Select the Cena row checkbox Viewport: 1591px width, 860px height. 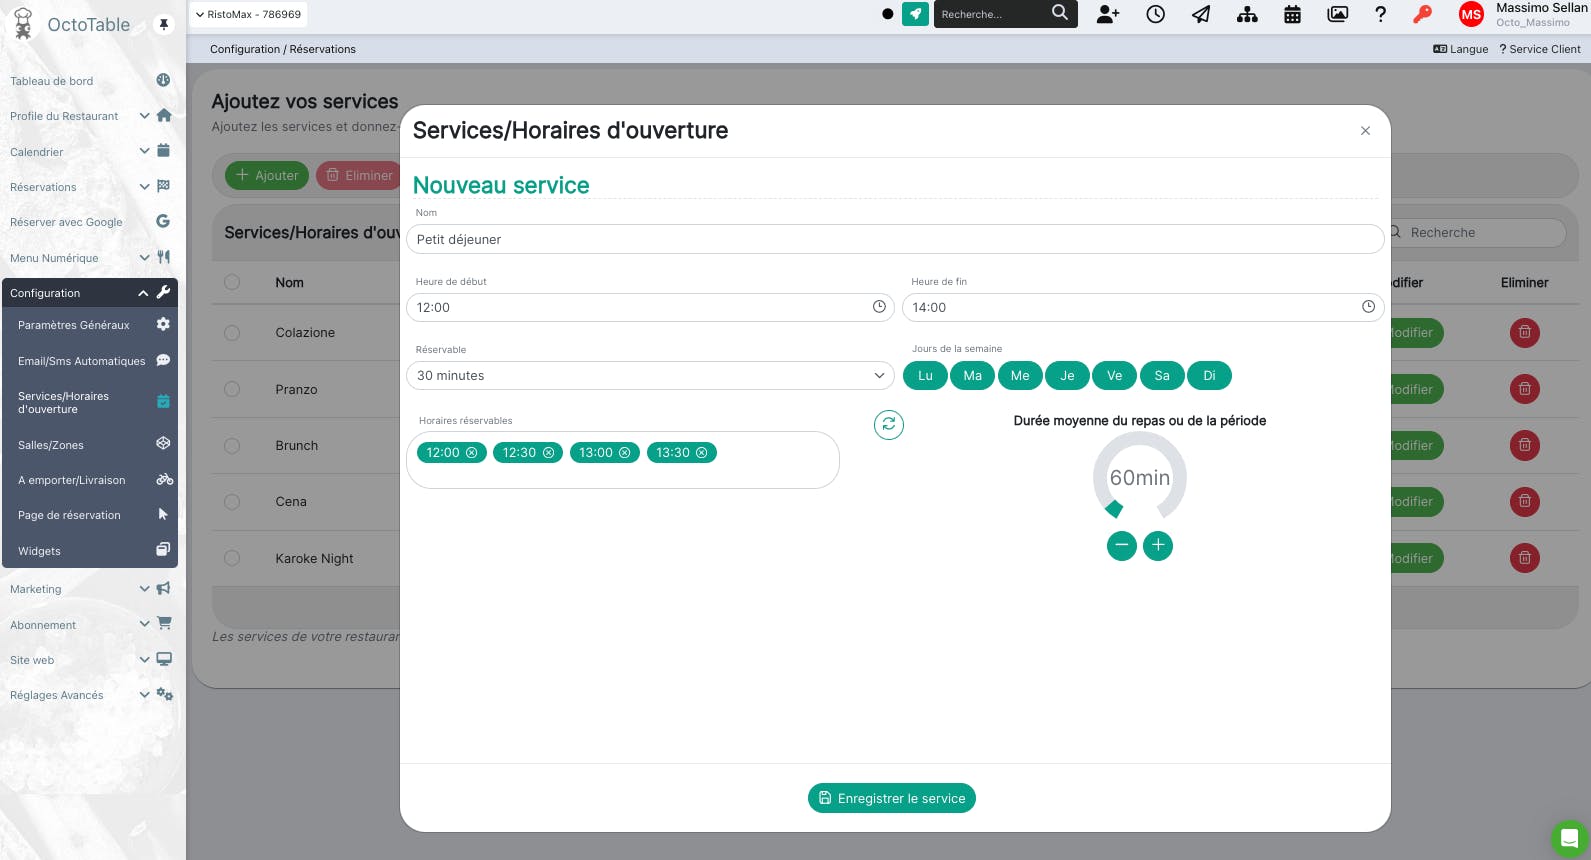point(232,502)
